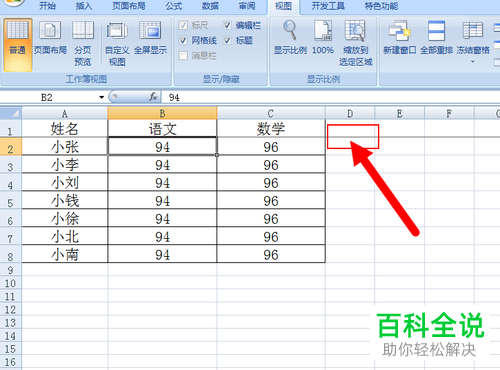Select row 8 header
The image size is (500, 370).
[x=11, y=255]
